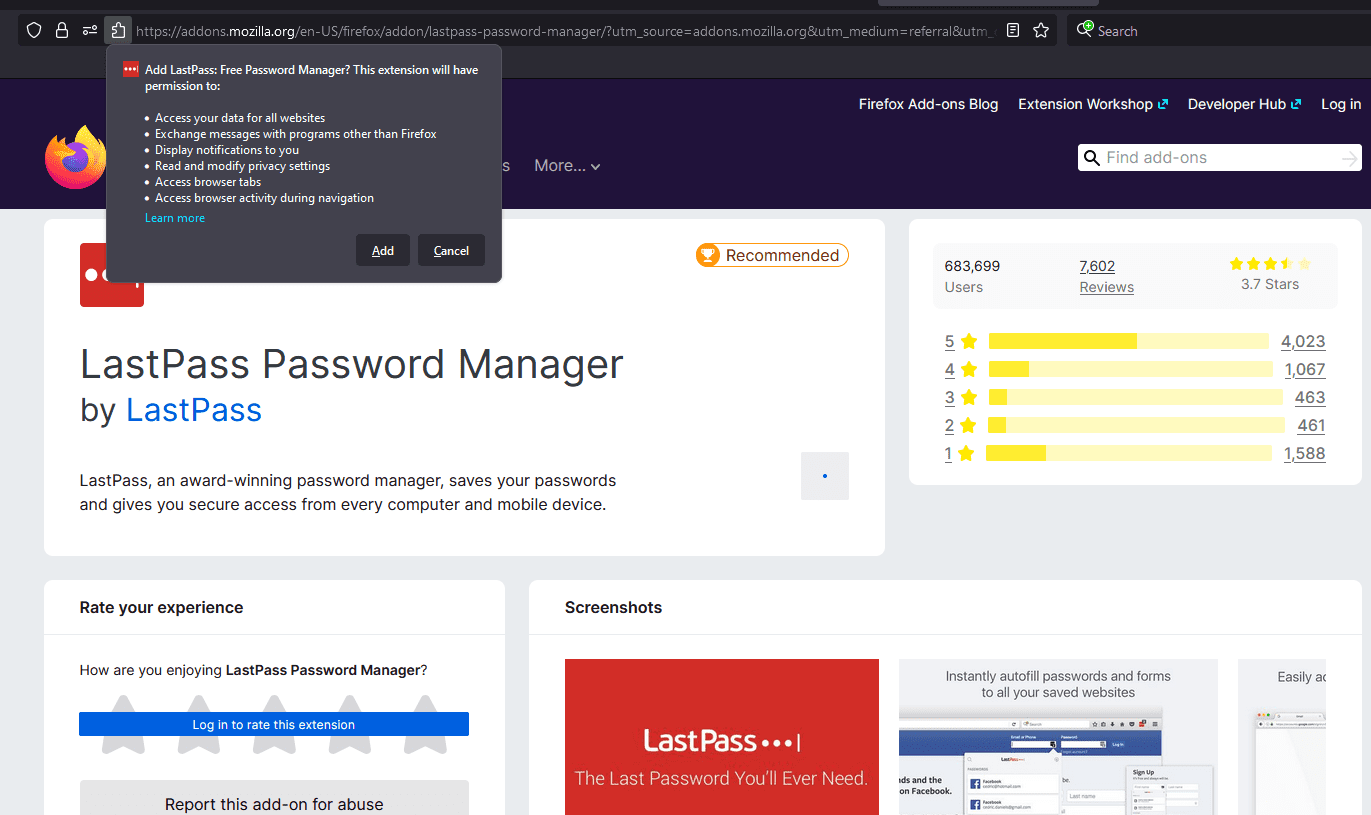Image resolution: width=1371 pixels, height=815 pixels.
Task: Click the magnifier icon in Find add-ons
Action: 1091,158
